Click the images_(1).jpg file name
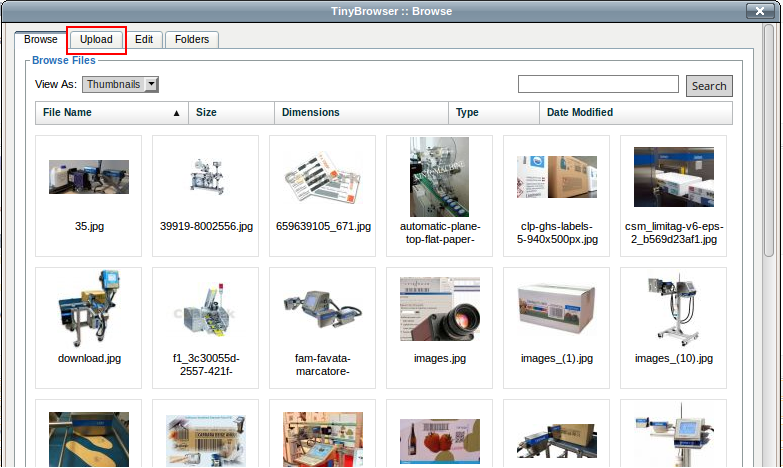This screenshot has height=468, width=783. [x=557, y=358]
